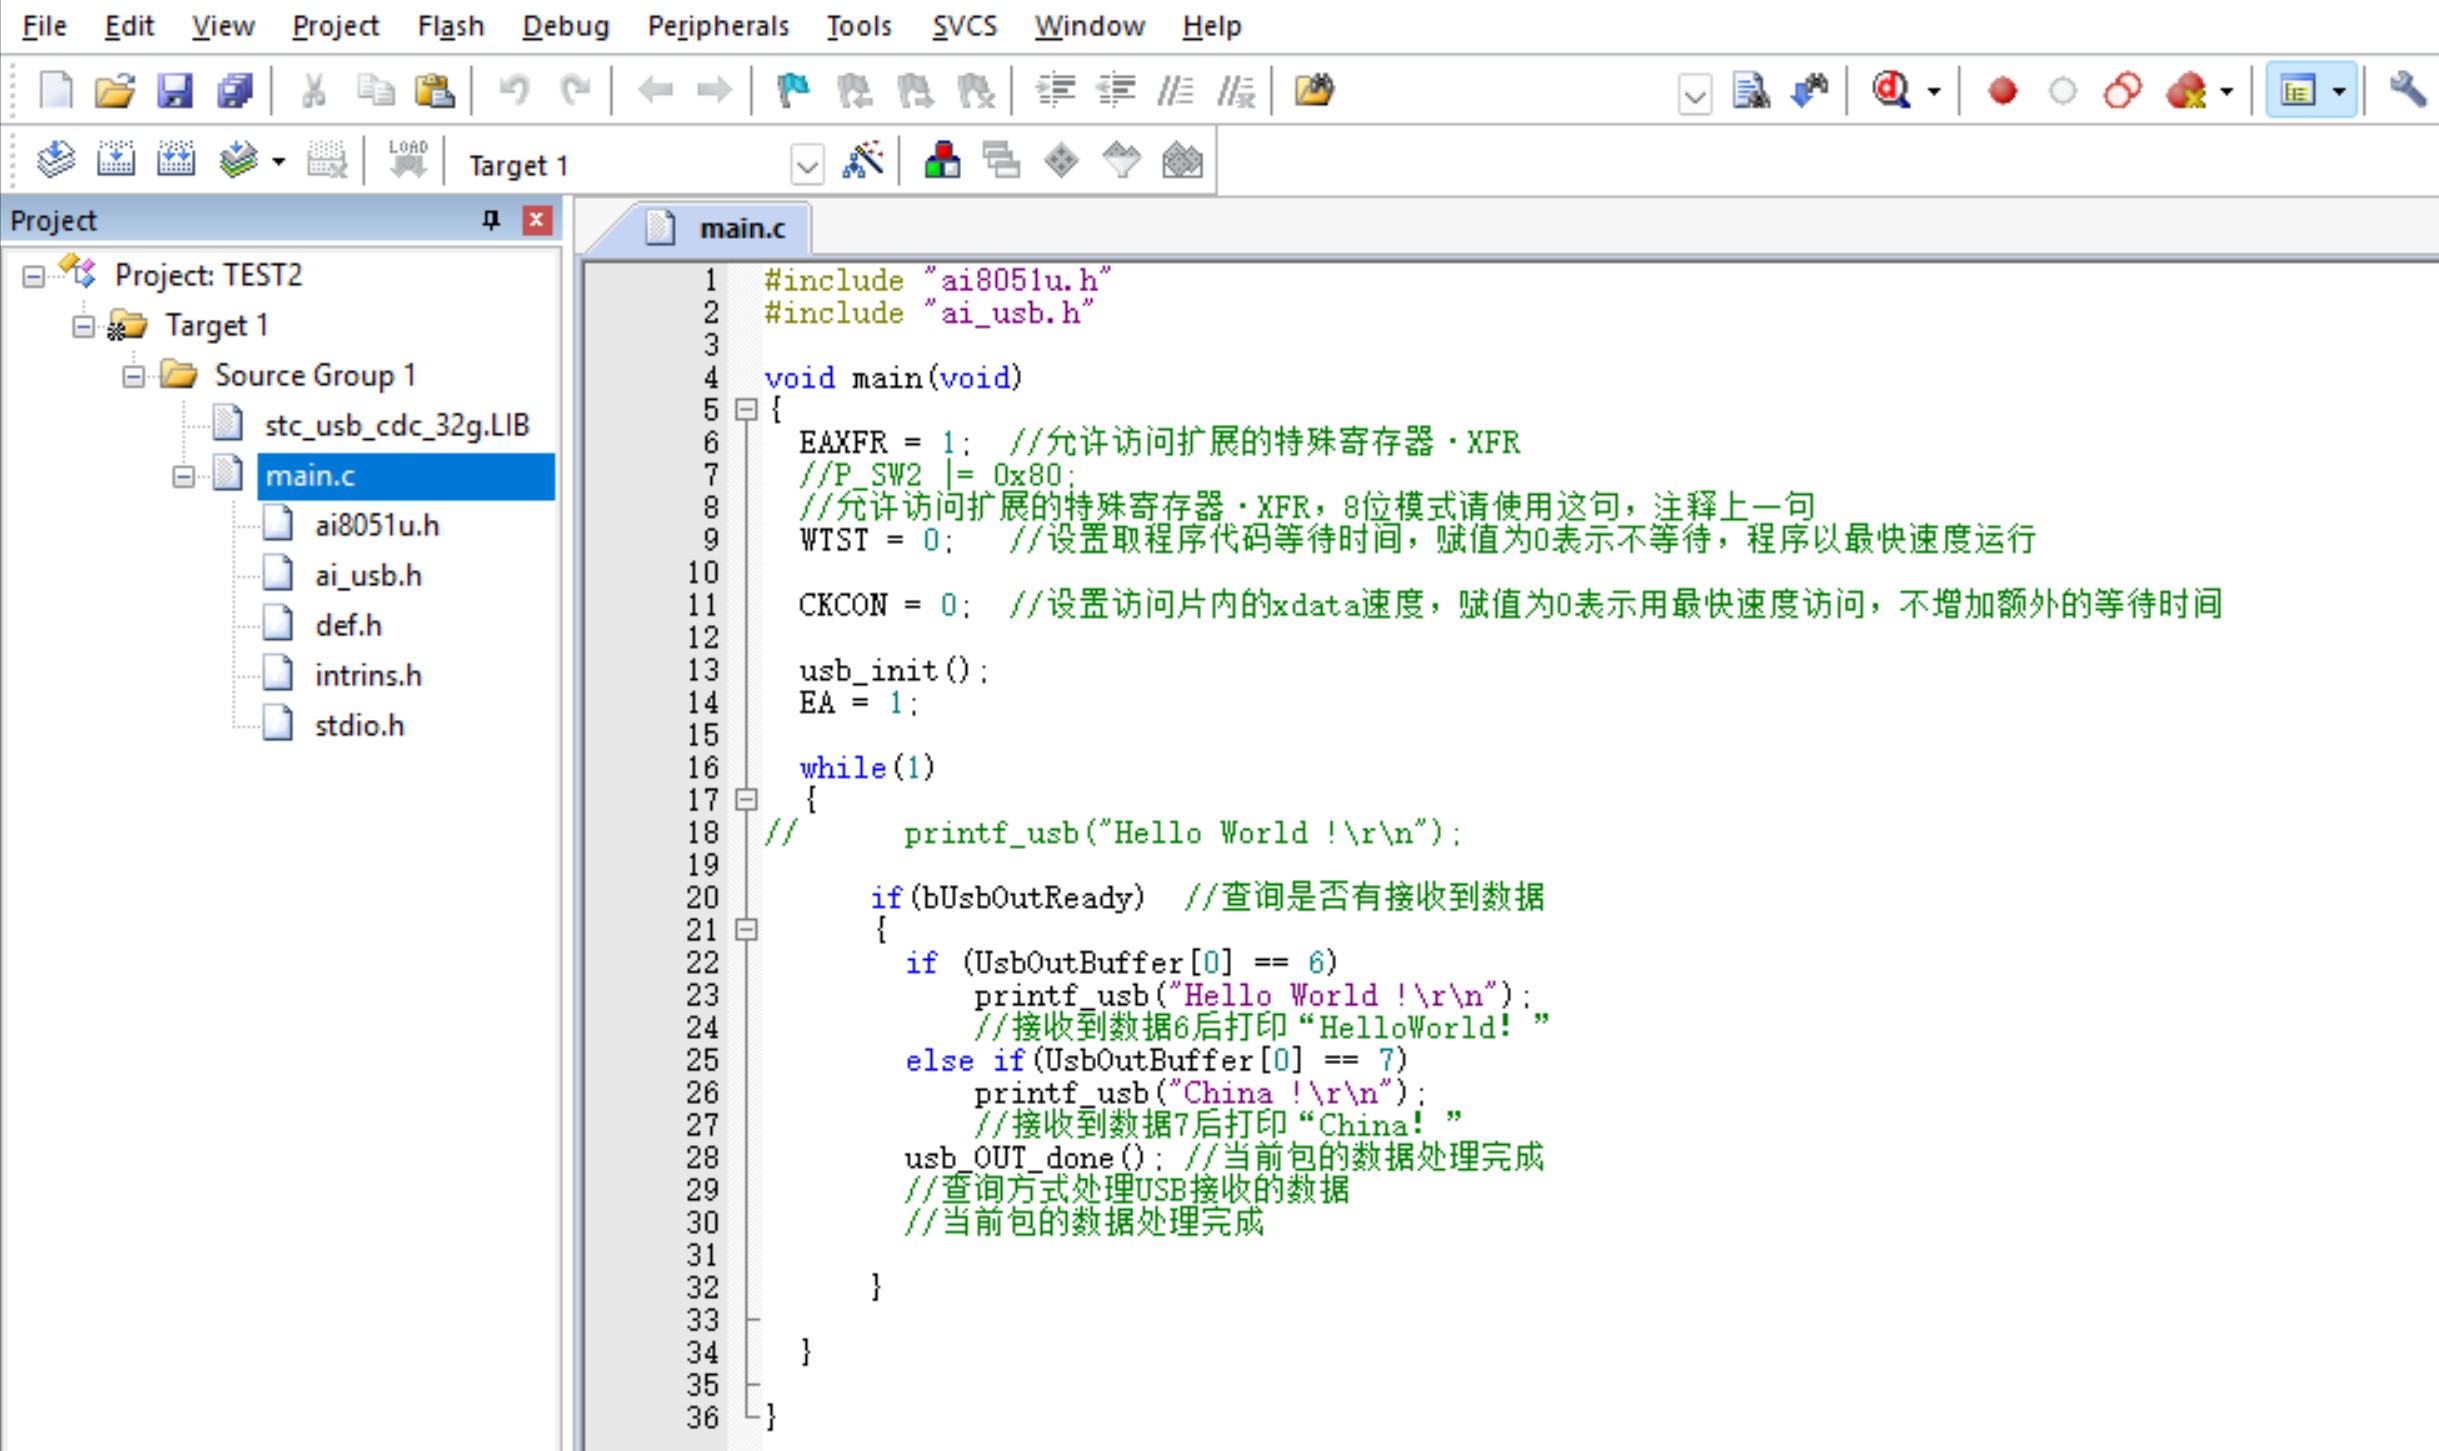The width and height of the screenshot is (2439, 1451).
Task: Open Options for Target magic wand icon
Action: (863, 160)
